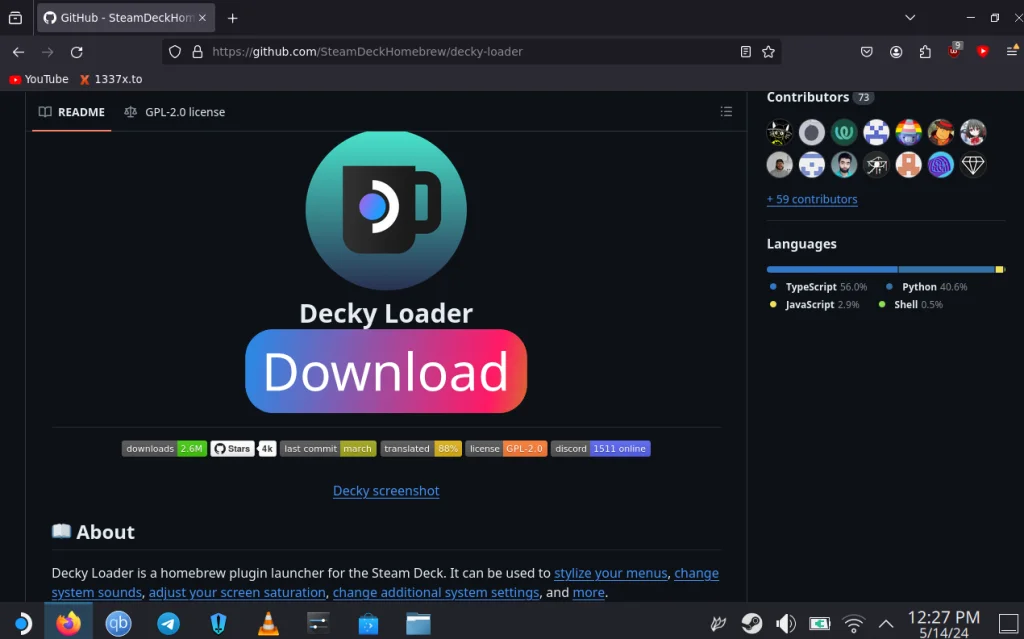Screen dimensions: 1024x639
Task: Open Firefox View recent browsing
Action: click(x=16, y=18)
